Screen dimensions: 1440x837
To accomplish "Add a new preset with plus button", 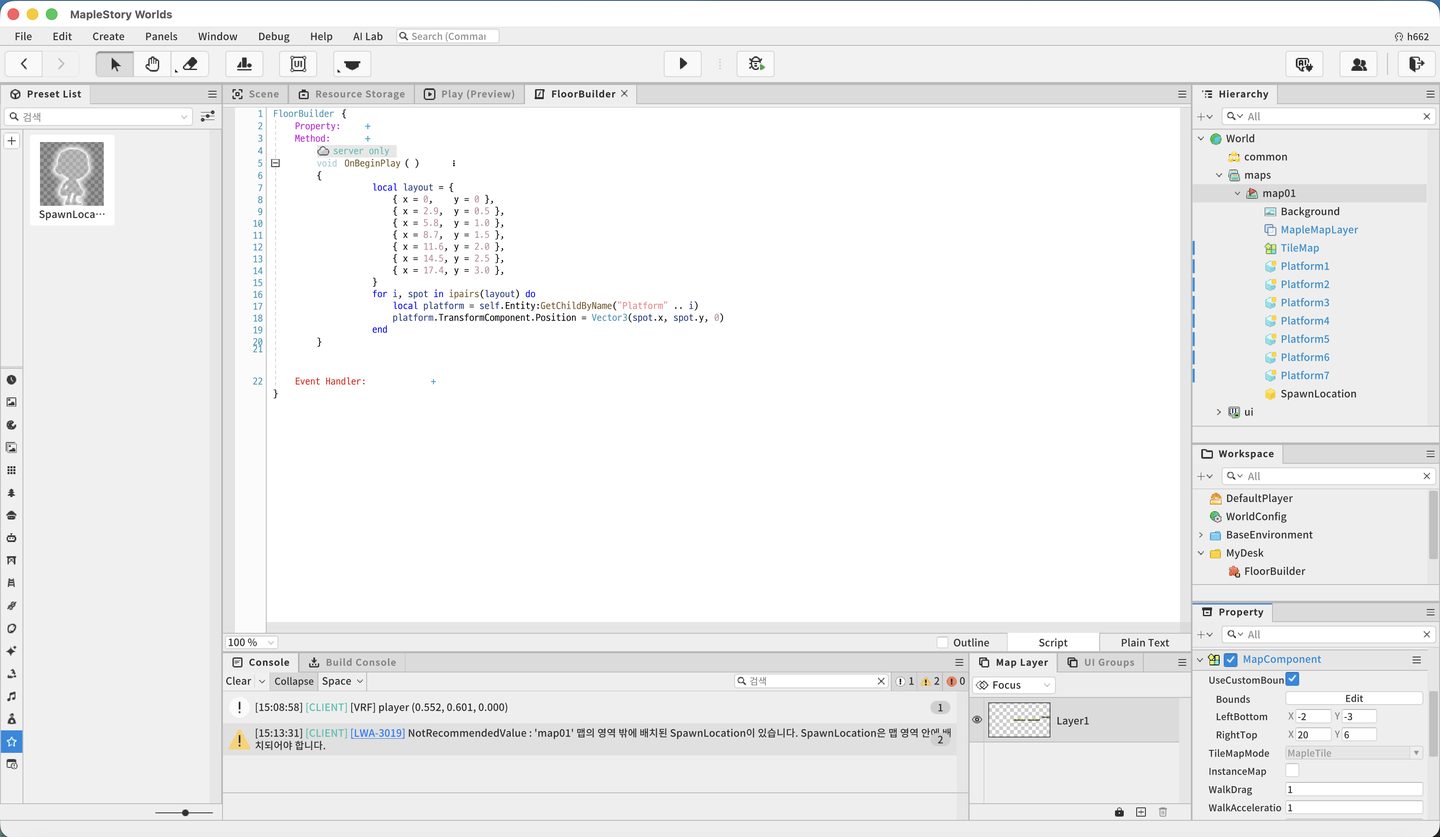I will pyautogui.click(x=12, y=141).
